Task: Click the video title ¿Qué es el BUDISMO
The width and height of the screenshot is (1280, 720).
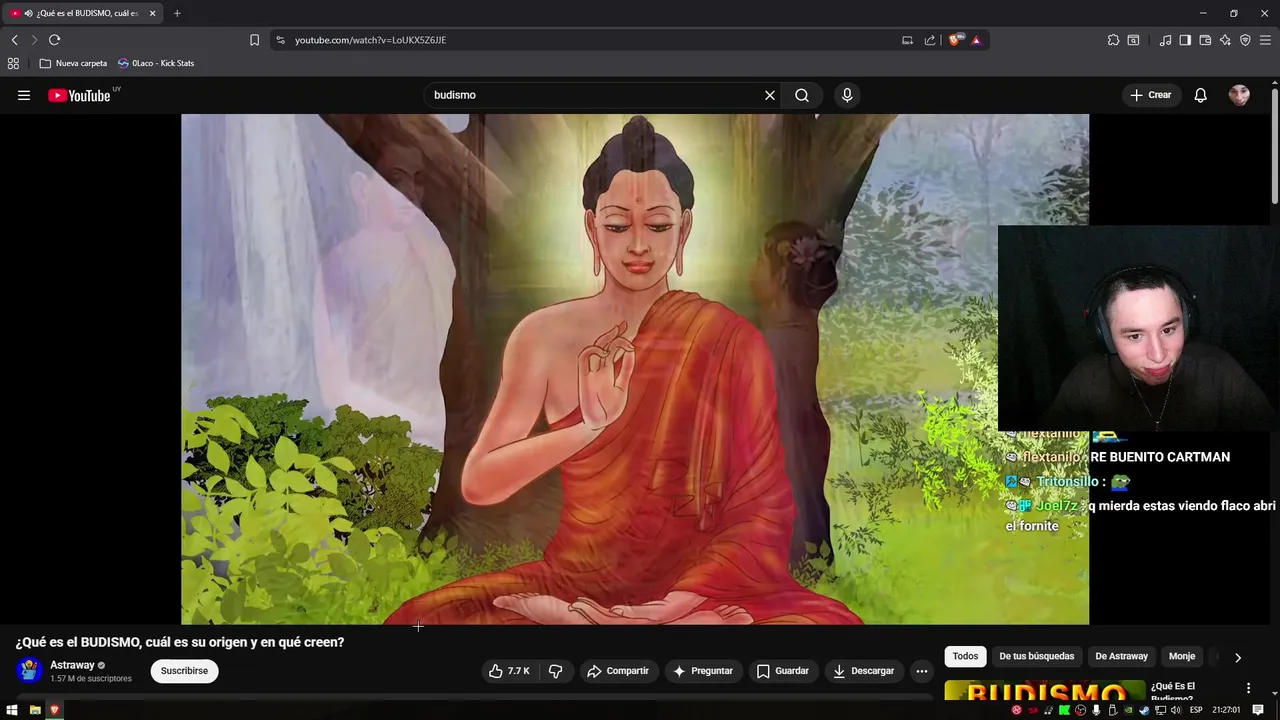Action: [x=180, y=642]
